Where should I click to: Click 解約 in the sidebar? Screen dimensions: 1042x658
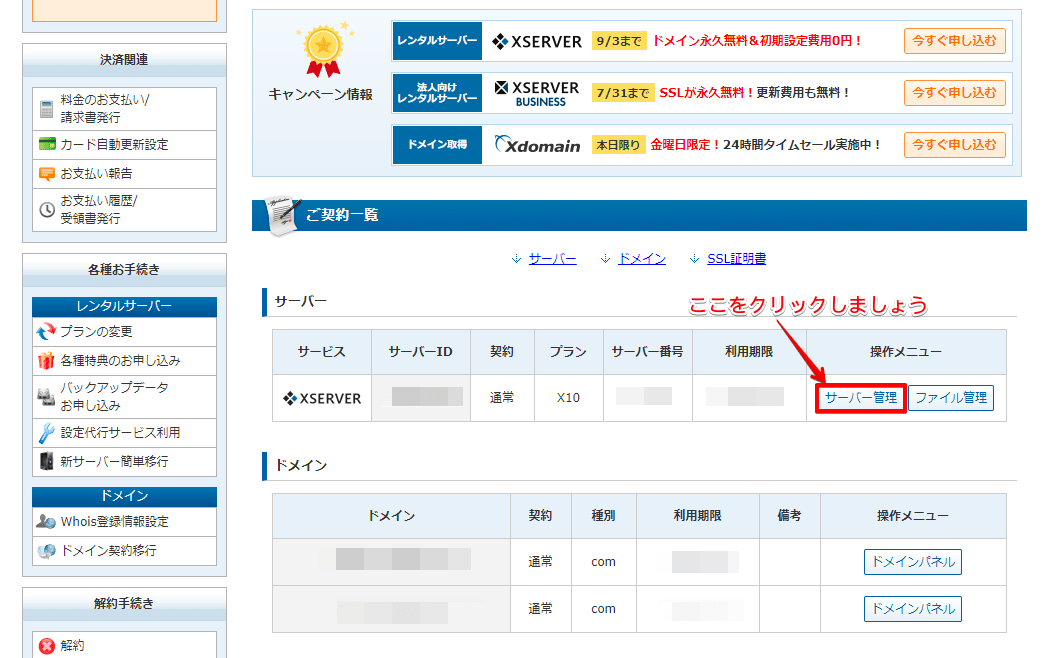pyautogui.click(x=124, y=645)
